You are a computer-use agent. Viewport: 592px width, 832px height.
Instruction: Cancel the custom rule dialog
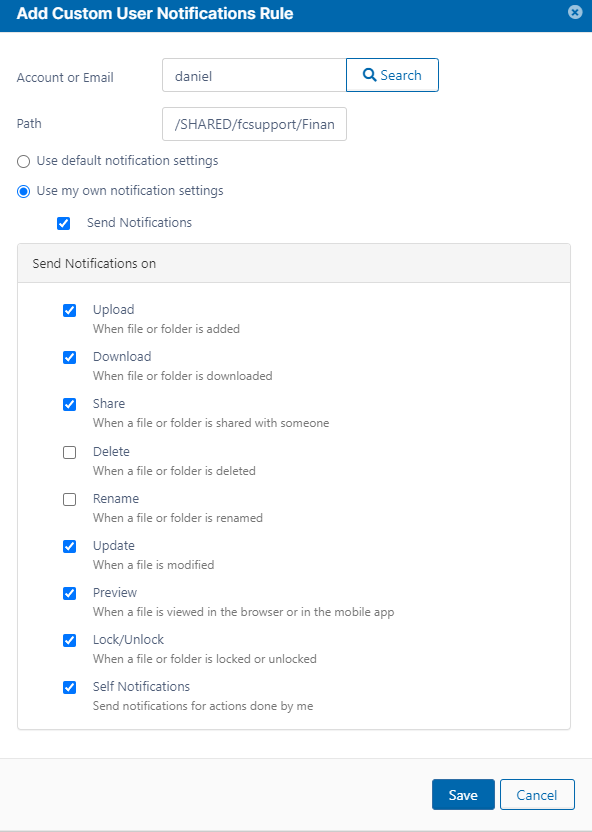(537, 794)
